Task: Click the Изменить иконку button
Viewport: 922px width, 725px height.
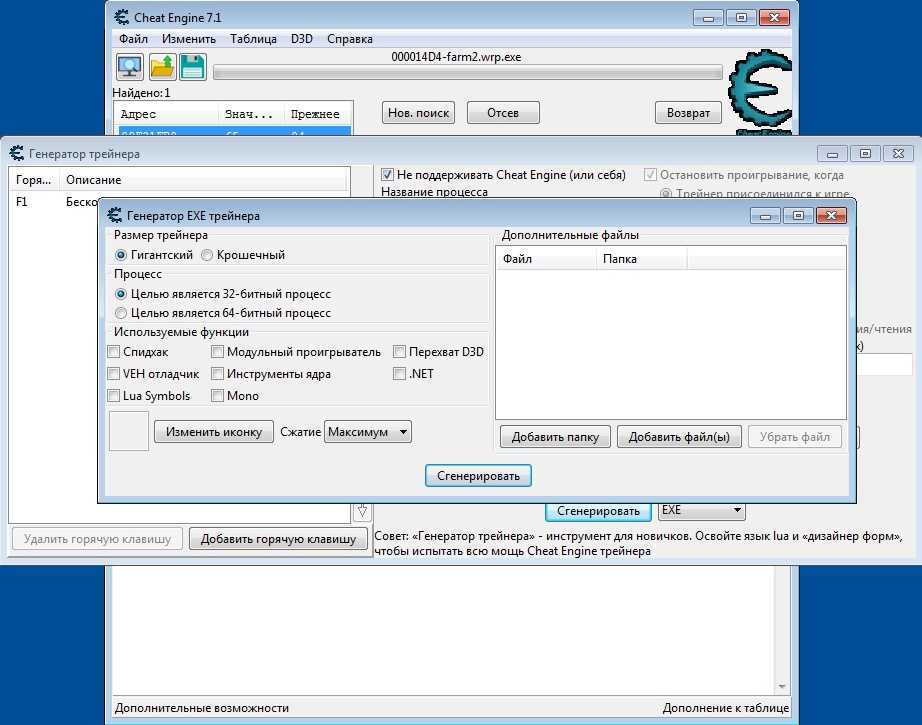Action: [x=213, y=432]
